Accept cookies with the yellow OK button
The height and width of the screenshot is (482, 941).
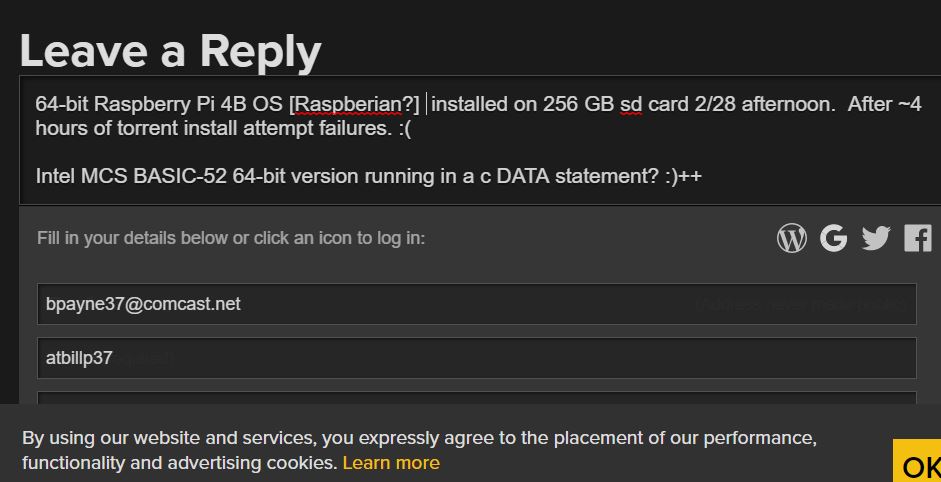pos(917,461)
